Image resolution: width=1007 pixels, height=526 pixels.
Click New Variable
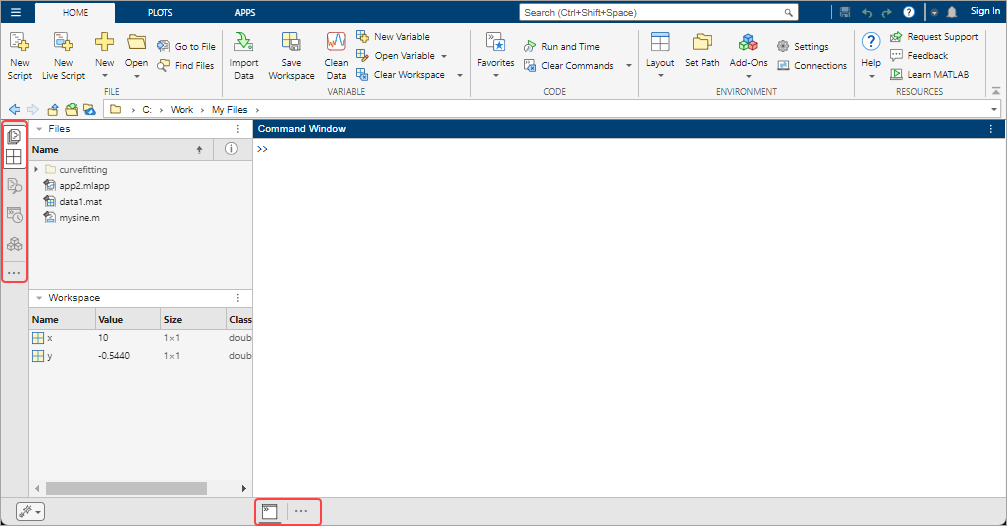(x=393, y=37)
